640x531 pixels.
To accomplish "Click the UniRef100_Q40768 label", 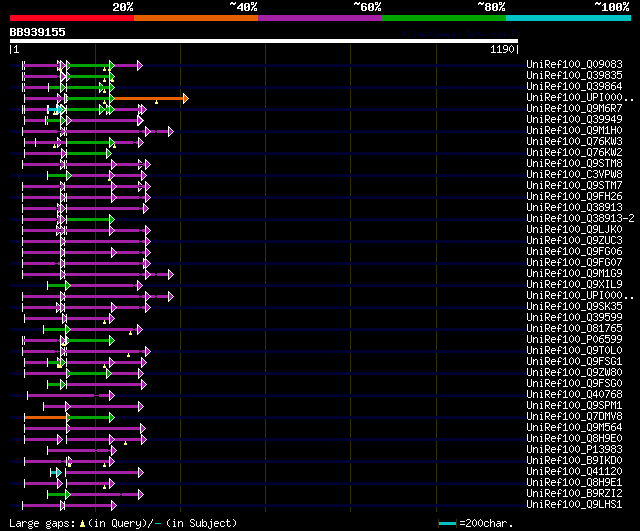I will click(574, 395).
